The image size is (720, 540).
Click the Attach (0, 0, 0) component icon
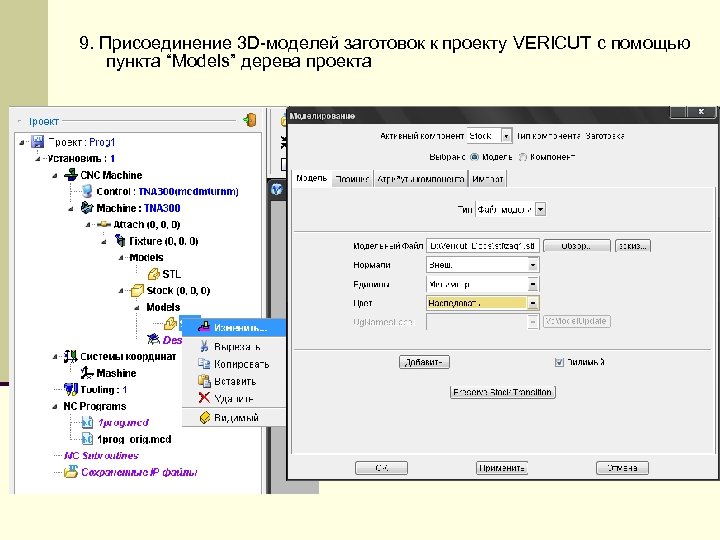104,224
